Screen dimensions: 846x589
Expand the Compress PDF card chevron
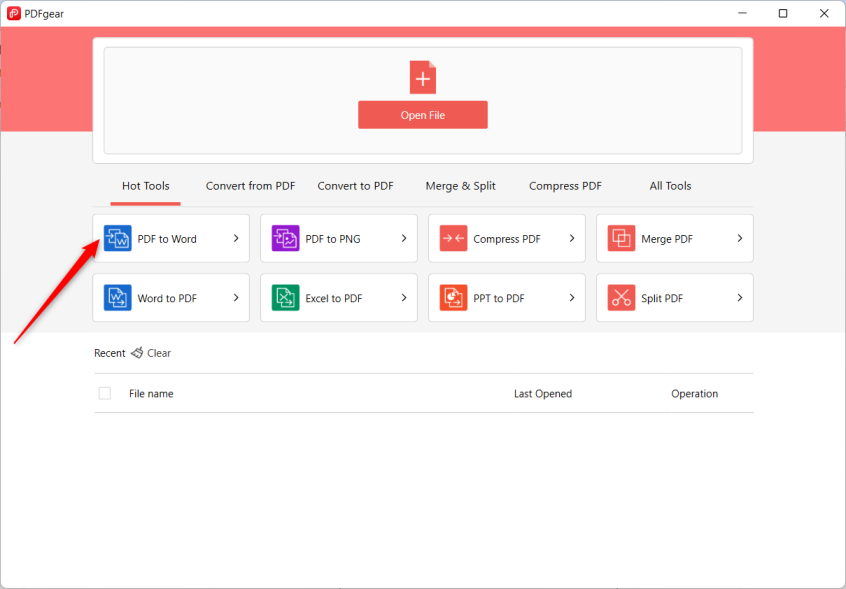tap(572, 238)
